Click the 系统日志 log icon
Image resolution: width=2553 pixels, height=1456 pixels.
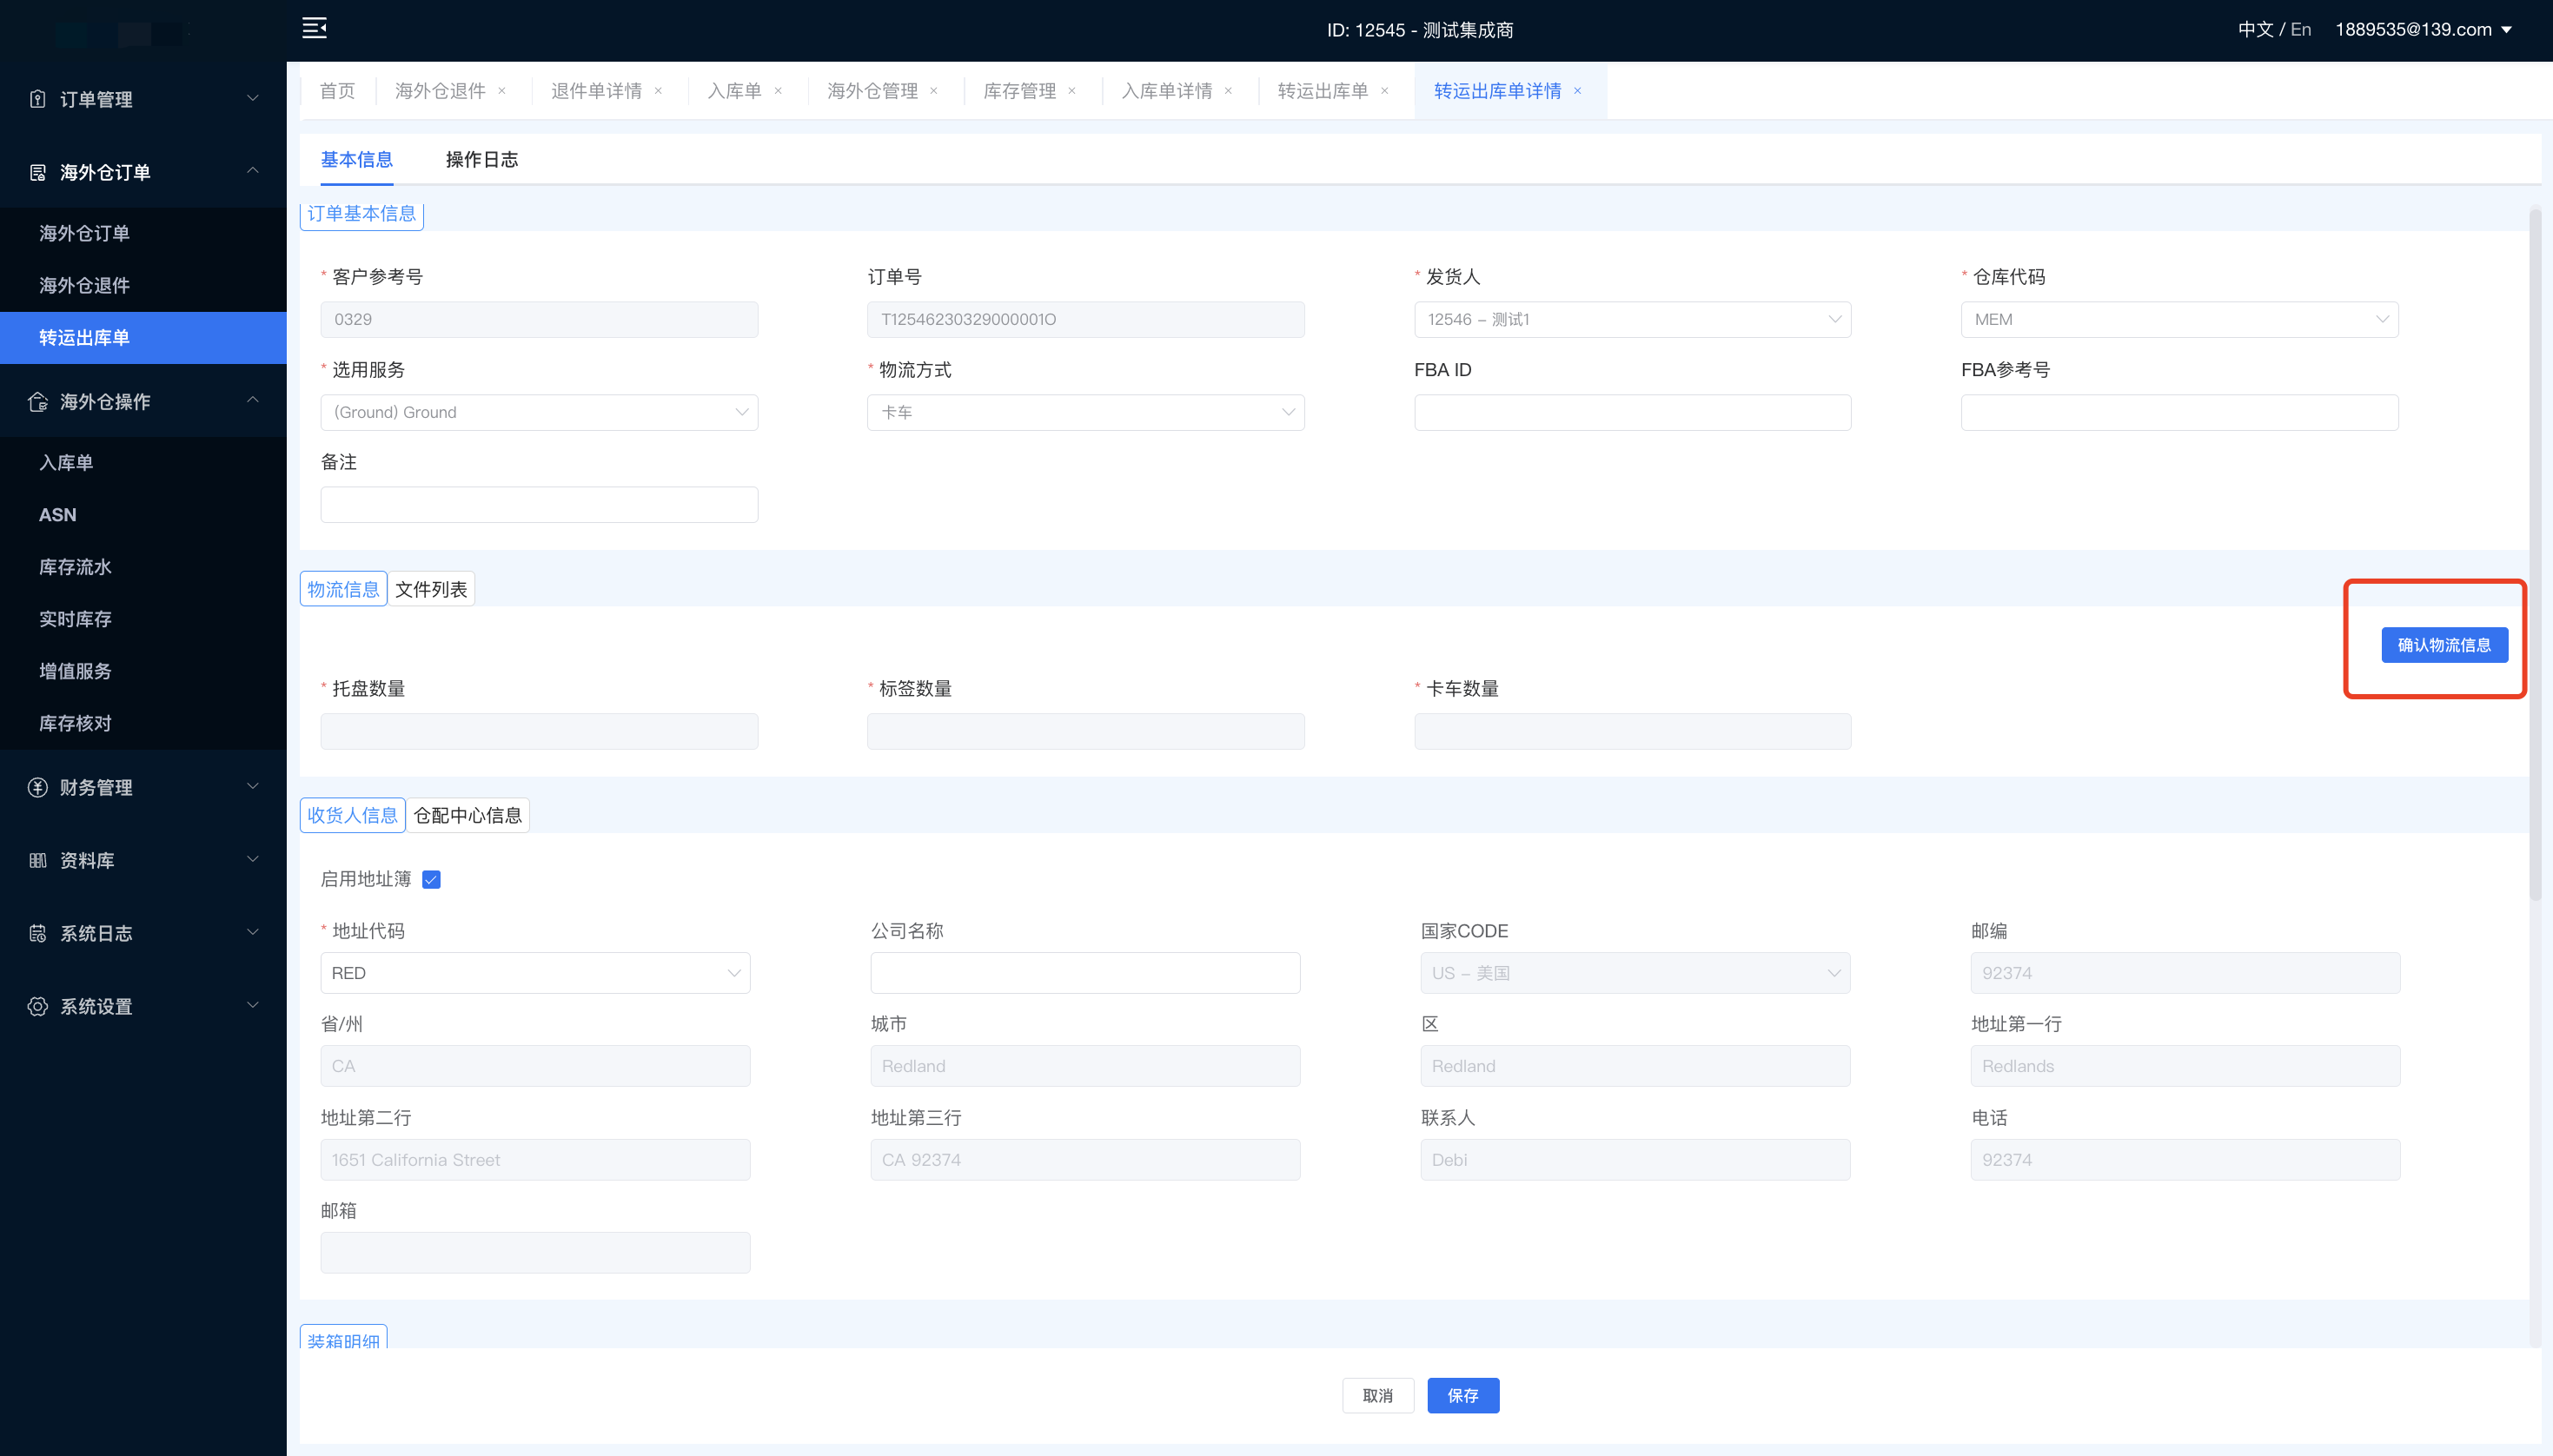[x=38, y=933]
